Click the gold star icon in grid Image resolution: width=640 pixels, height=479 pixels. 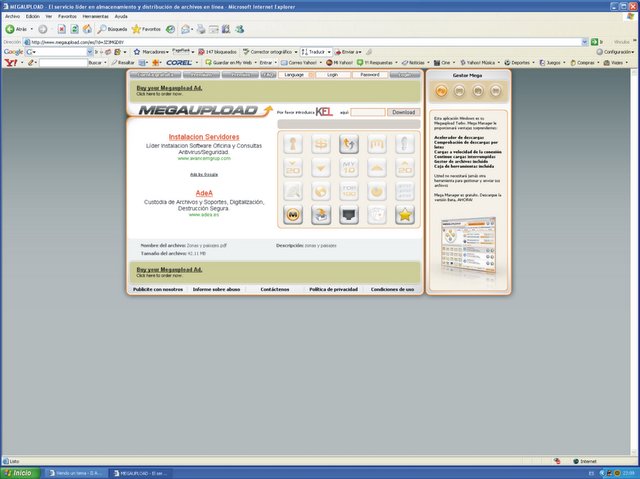[x=405, y=213]
